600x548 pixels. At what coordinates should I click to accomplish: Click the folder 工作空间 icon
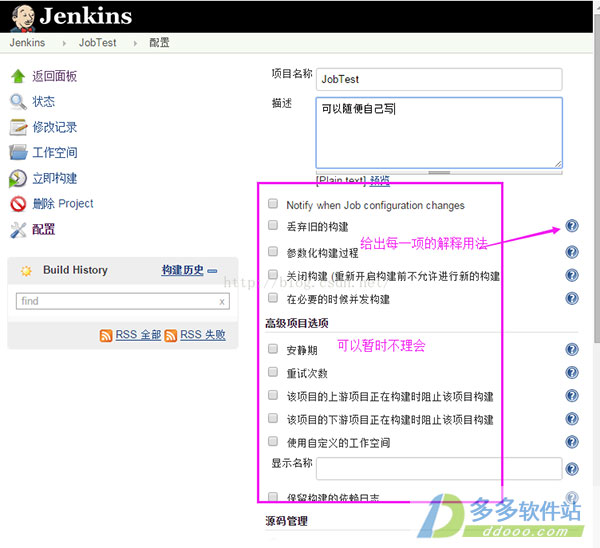tap(18, 152)
